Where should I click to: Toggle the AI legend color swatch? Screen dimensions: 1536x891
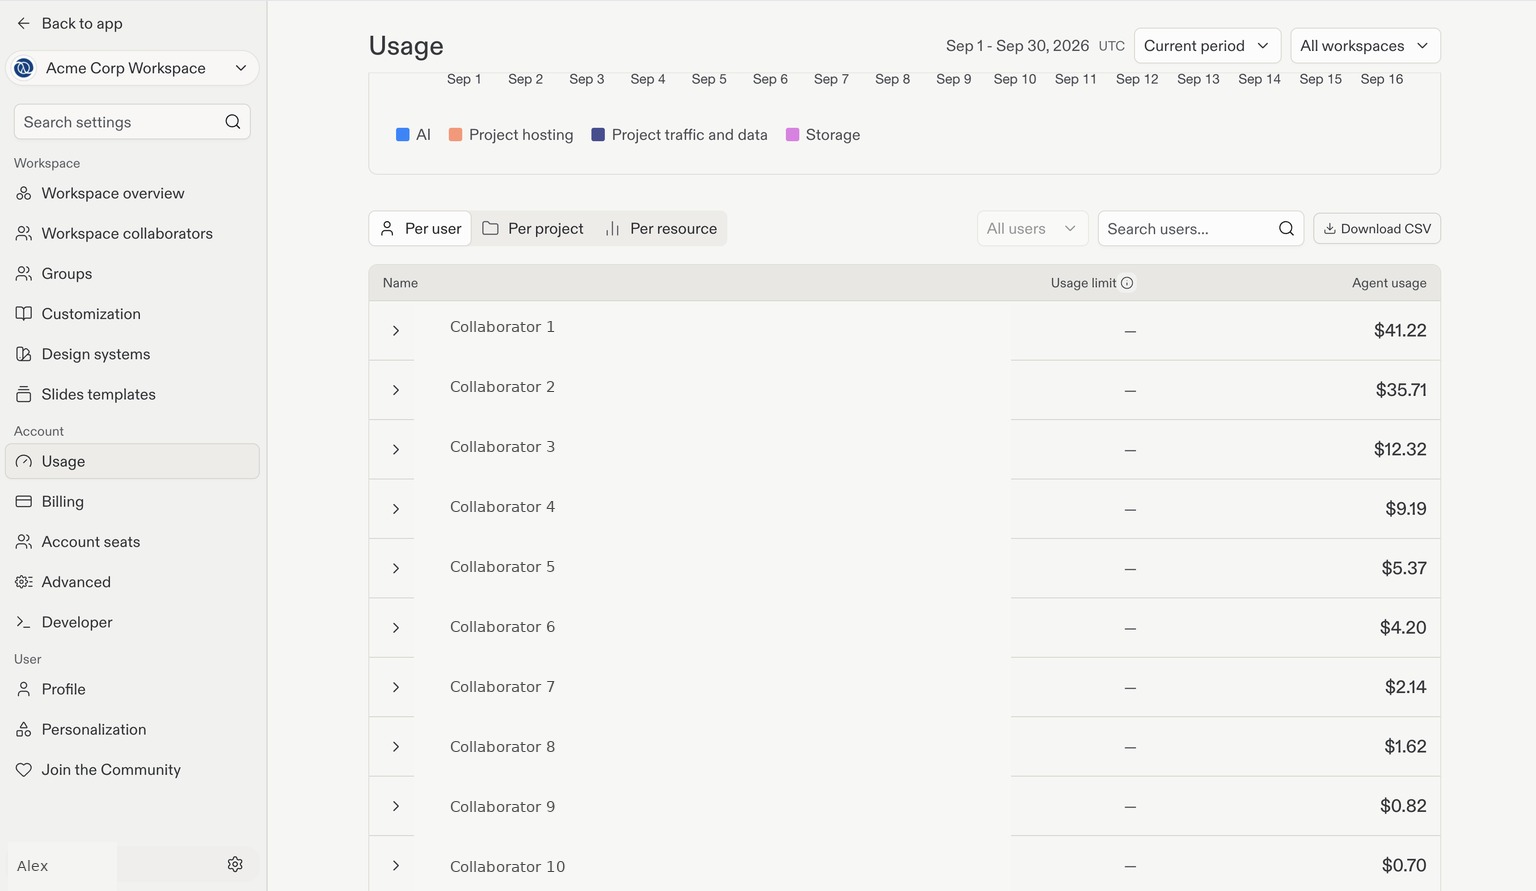click(403, 134)
